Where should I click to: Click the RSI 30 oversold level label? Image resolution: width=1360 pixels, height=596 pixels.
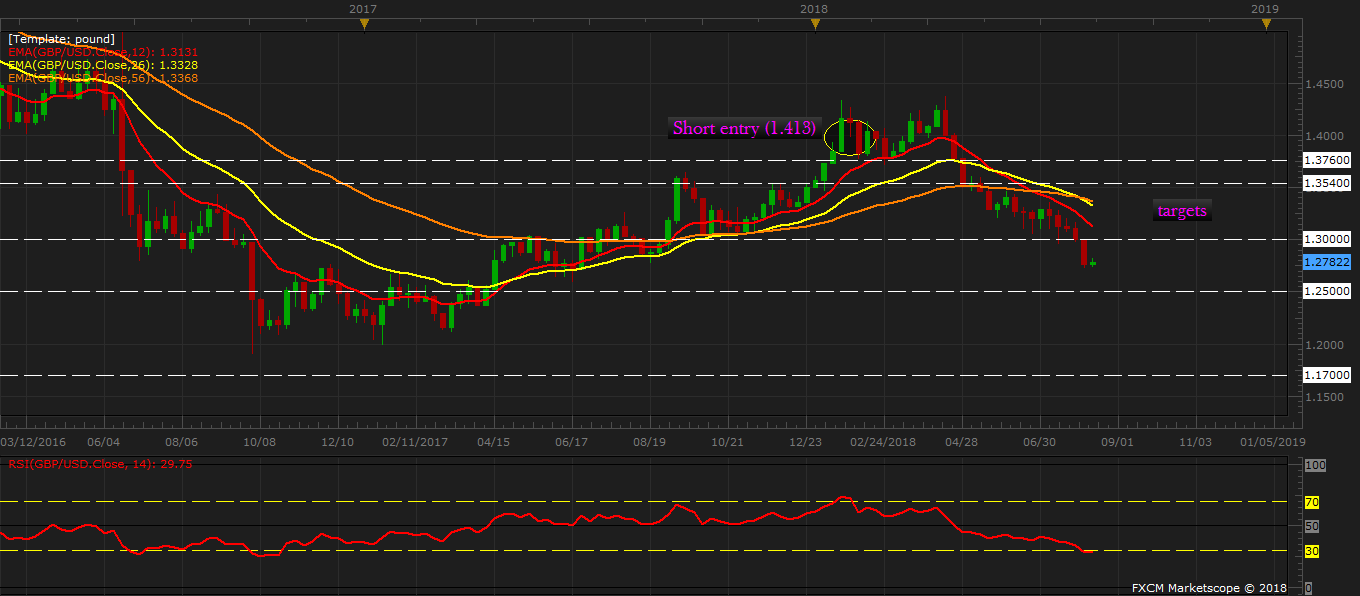1312,551
